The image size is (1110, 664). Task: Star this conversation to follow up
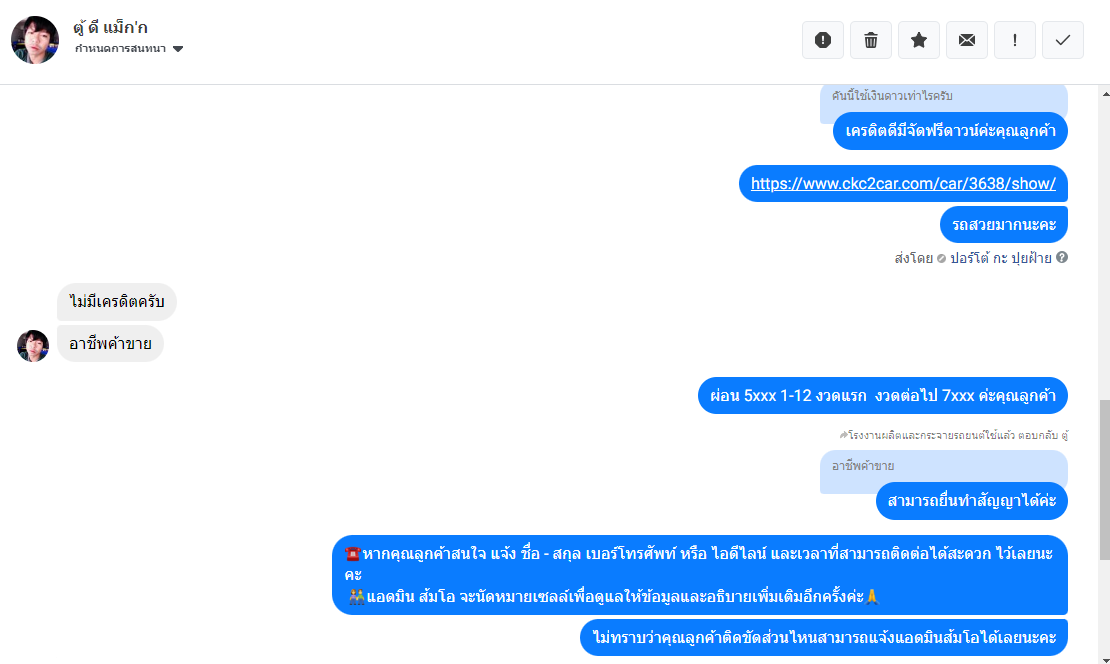click(919, 40)
